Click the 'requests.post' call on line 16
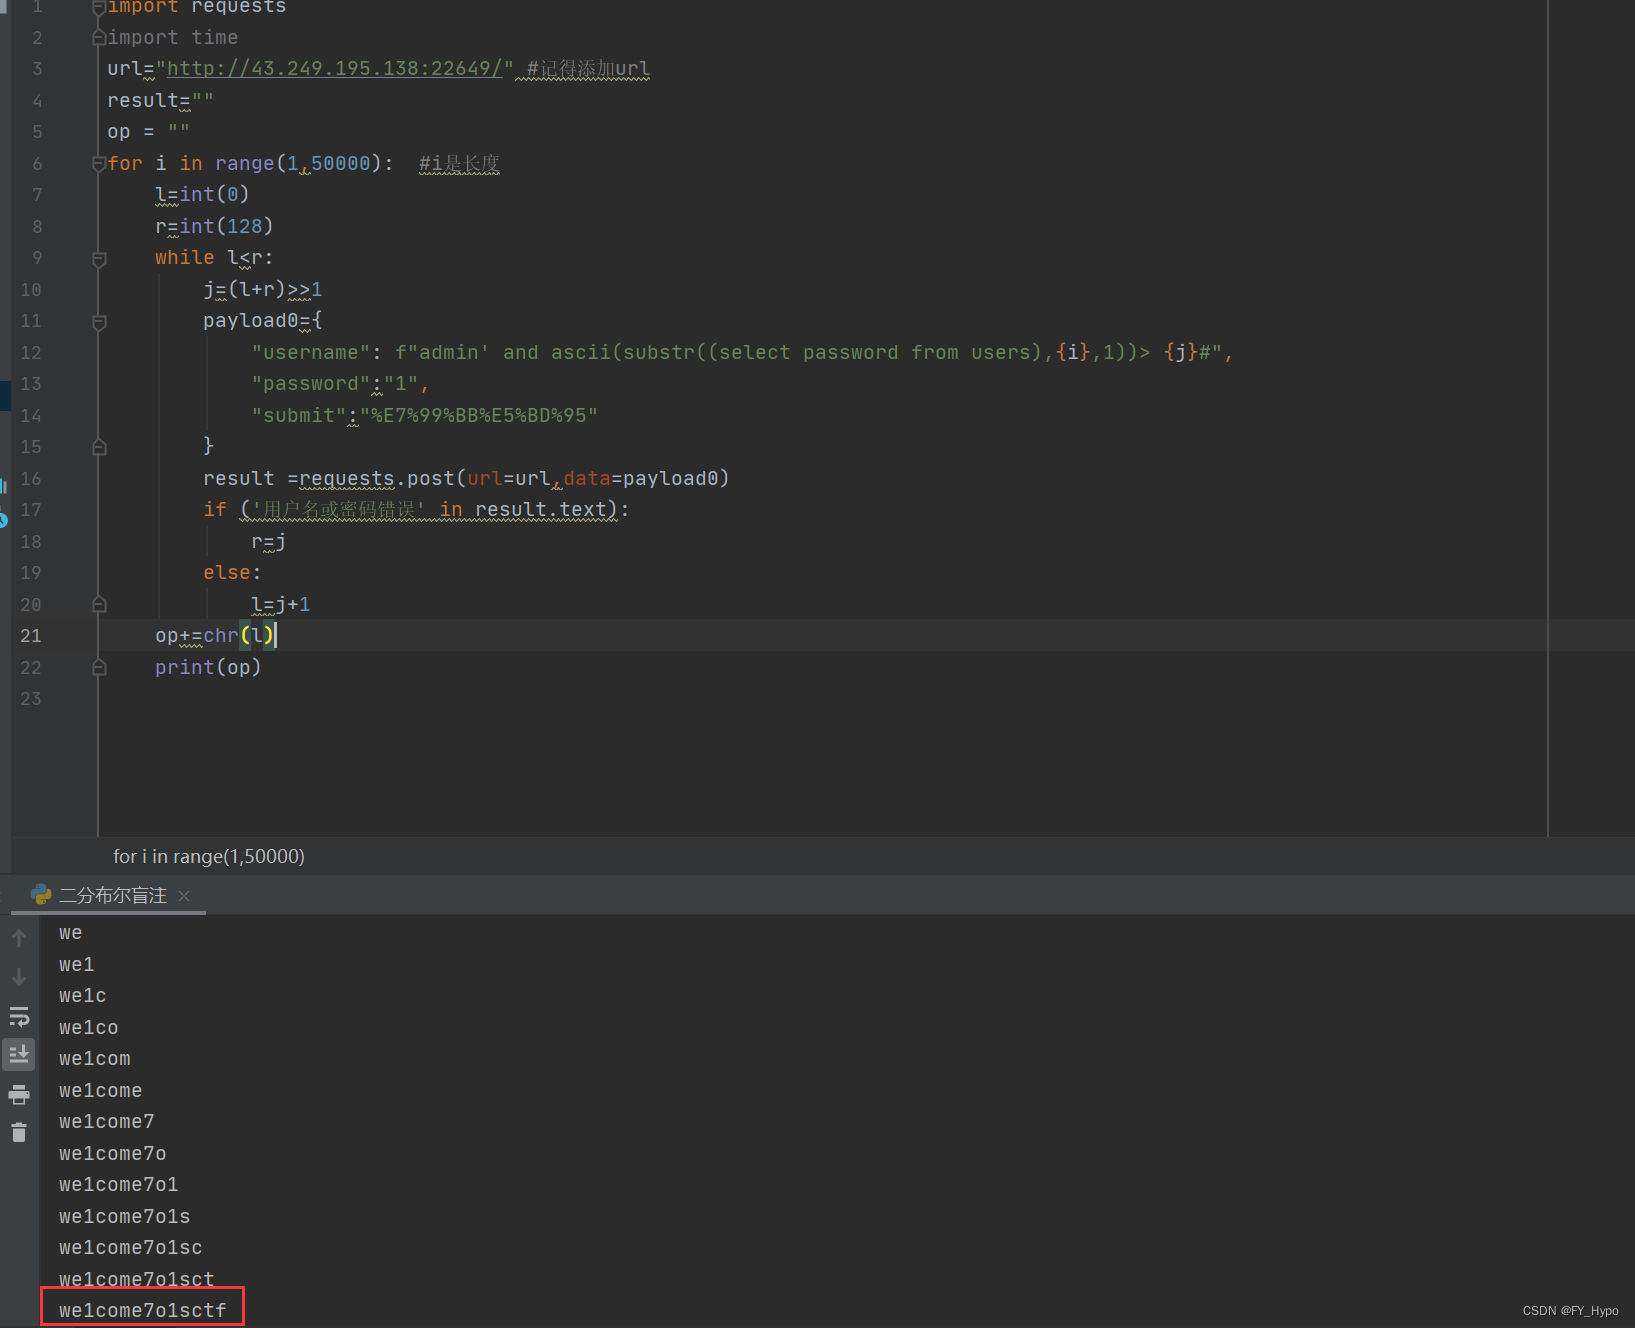The image size is (1635, 1328). (377, 478)
